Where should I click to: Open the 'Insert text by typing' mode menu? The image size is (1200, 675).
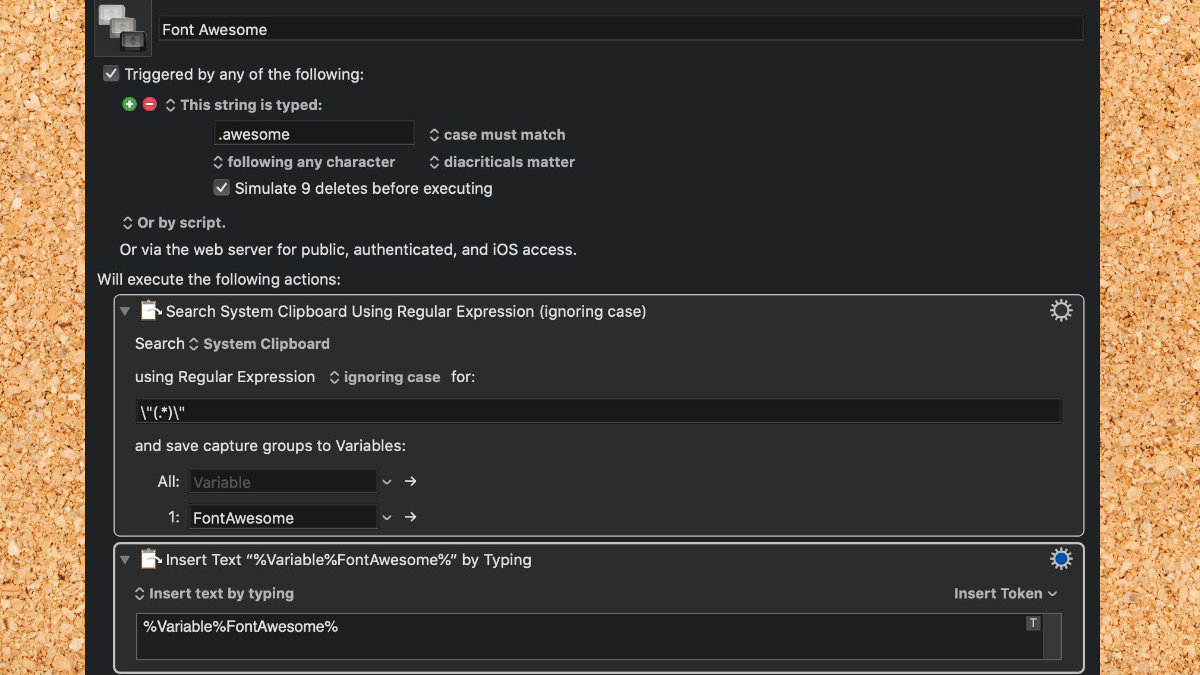[214, 593]
